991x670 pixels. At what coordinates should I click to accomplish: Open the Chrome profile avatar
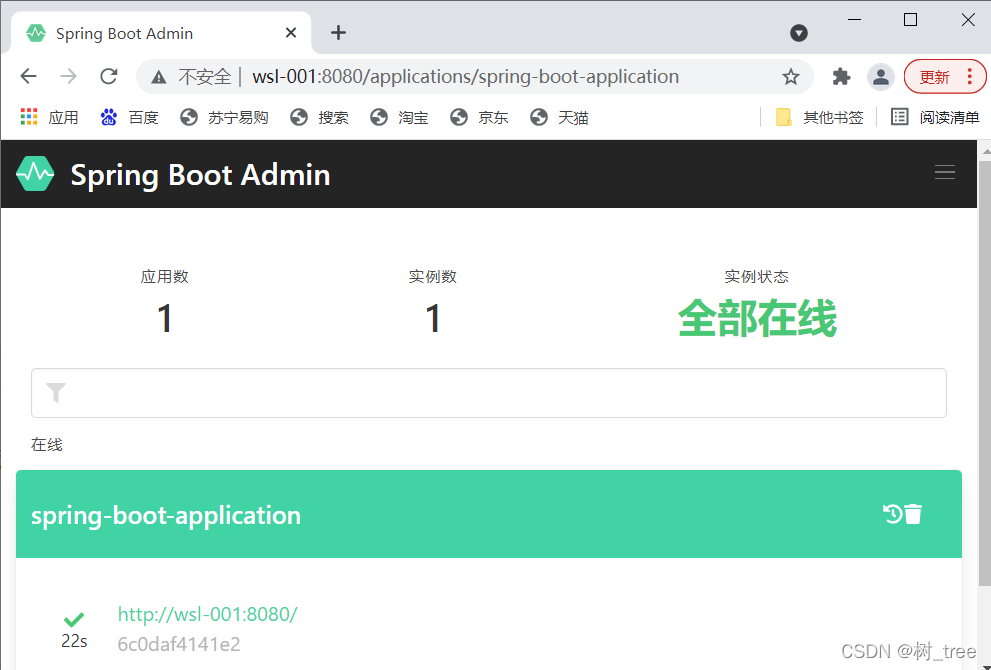click(x=880, y=77)
